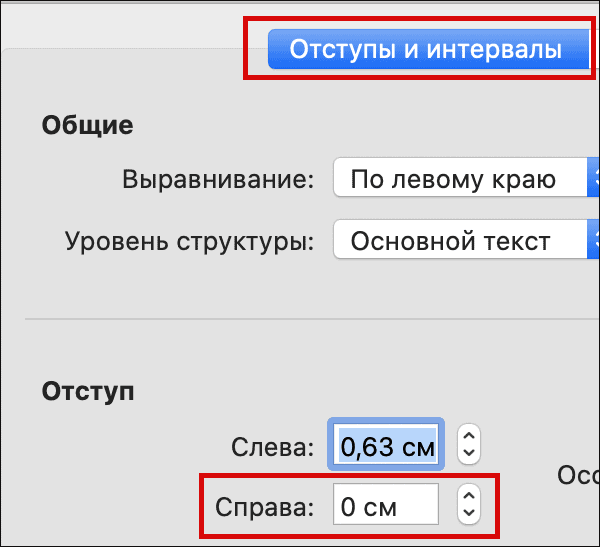Open the Уровень структуры dropdown showing Основной текст
This screenshot has width=600, height=547.
point(466,240)
